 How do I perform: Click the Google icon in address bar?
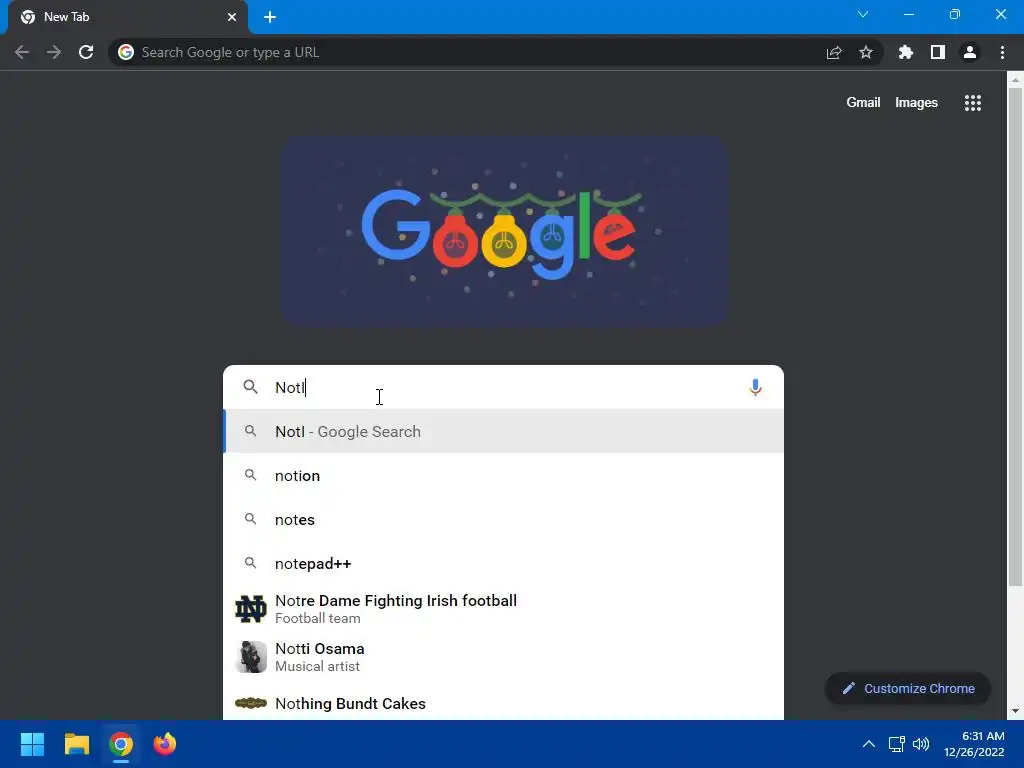click(126, 52)
